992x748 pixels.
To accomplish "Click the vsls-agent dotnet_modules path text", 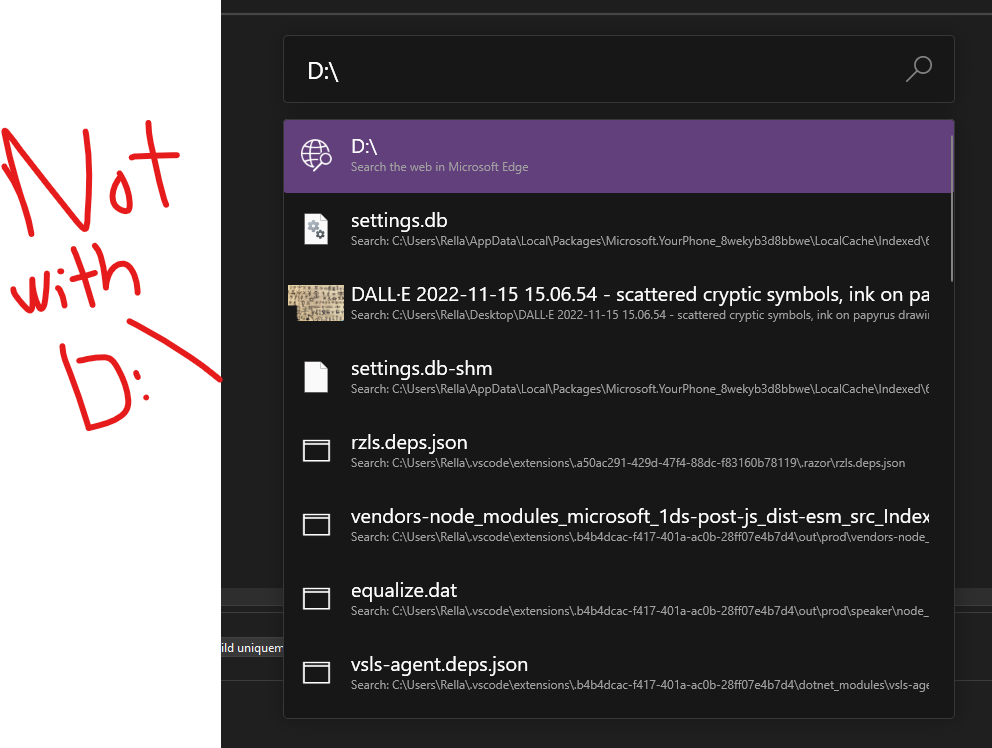I will 640,685.
